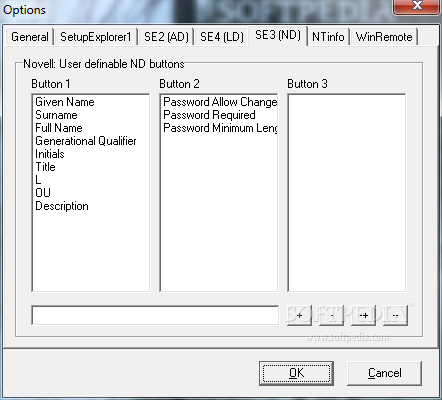442x400 pixels.
Task: Pick Initials in Button 1 list
Action: click(50, 154)
